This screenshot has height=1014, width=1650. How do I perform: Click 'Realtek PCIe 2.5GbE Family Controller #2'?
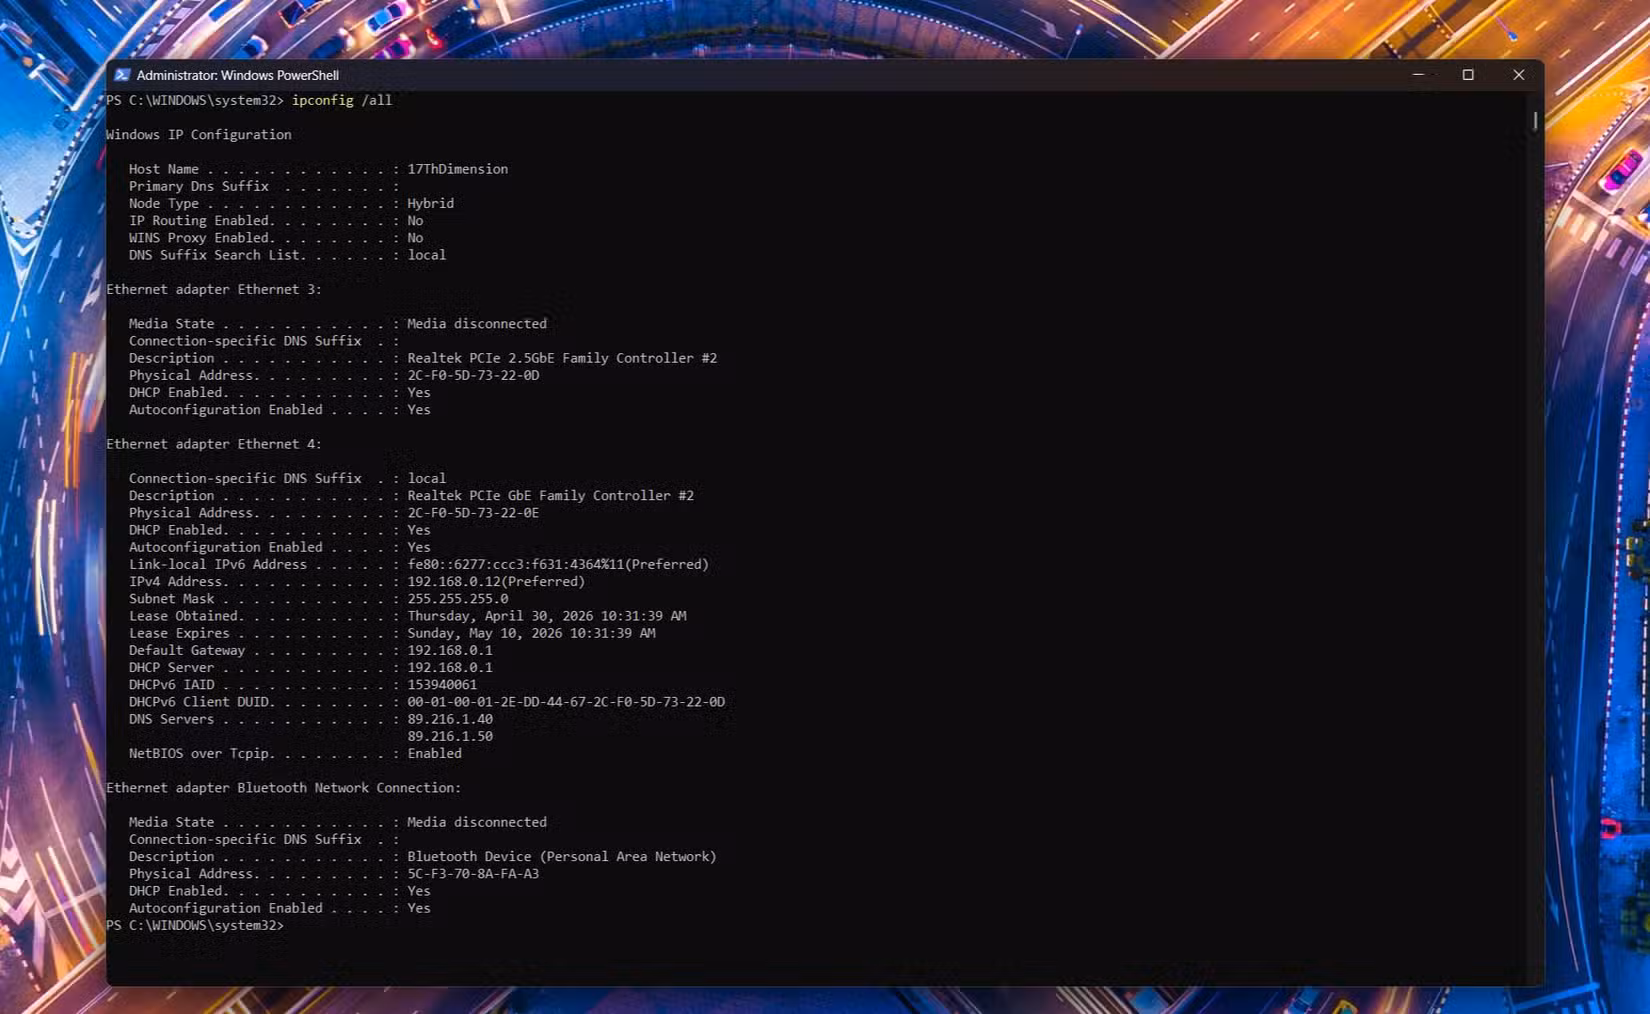[562, 358]
